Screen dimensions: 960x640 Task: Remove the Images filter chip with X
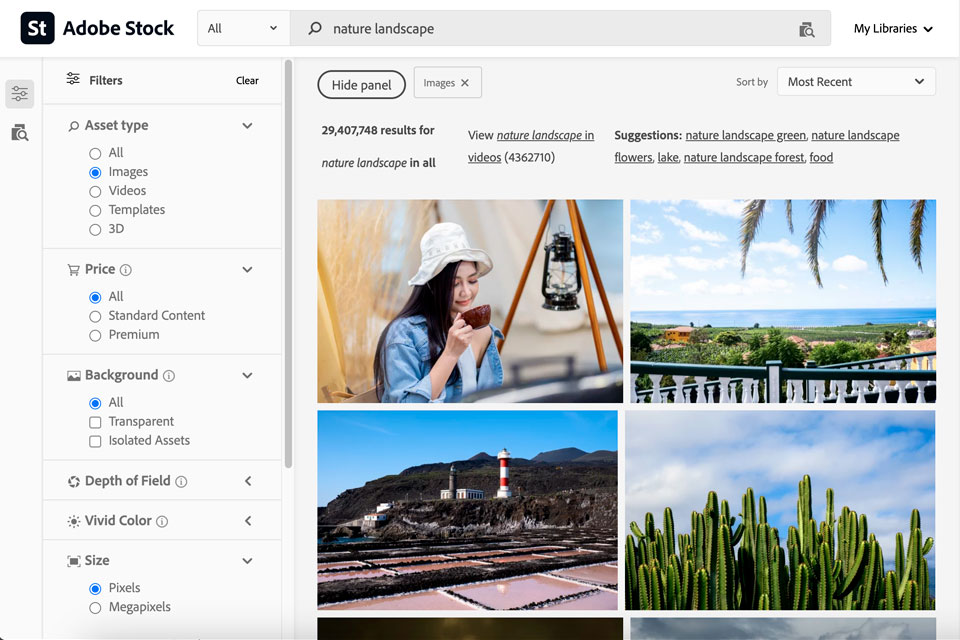point(465,83)
